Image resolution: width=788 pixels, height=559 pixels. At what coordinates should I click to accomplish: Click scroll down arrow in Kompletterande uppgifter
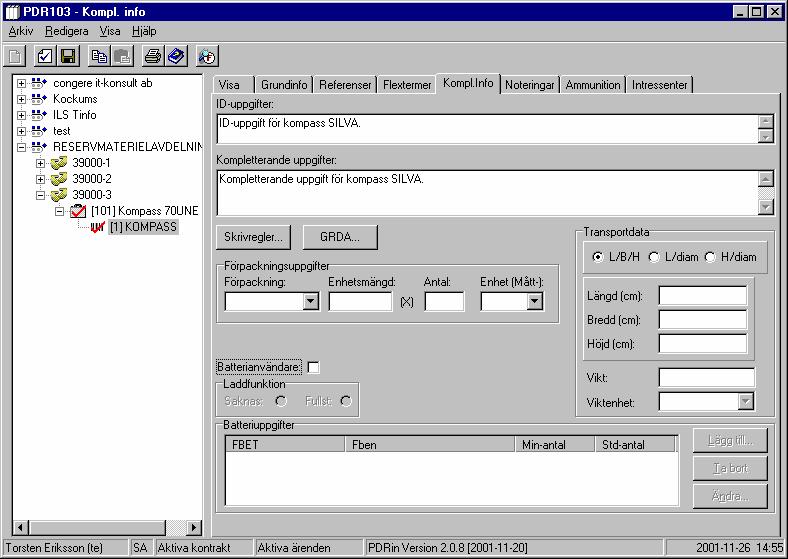tap(765, 207)
